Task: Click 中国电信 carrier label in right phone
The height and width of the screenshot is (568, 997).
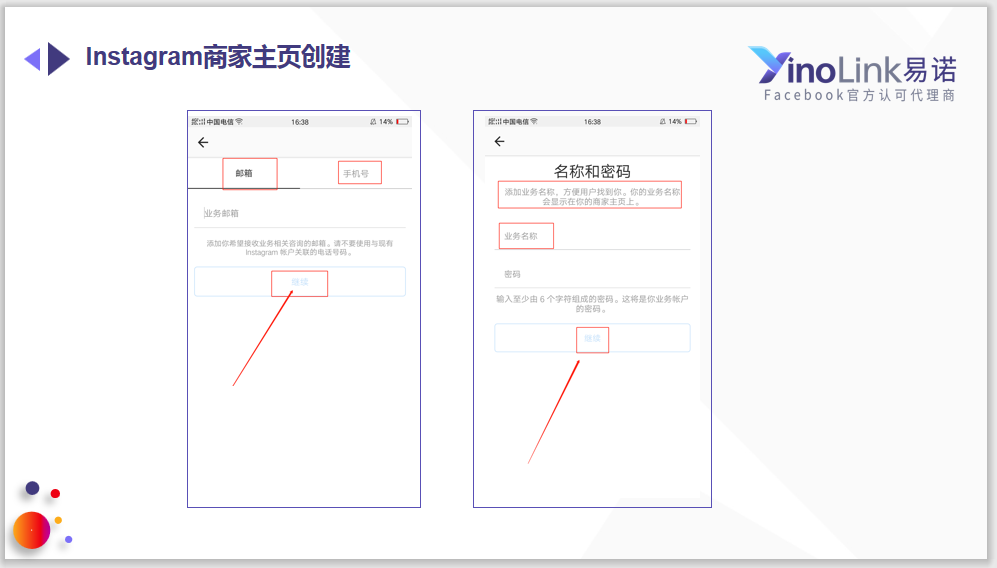Action: (515, 121)
